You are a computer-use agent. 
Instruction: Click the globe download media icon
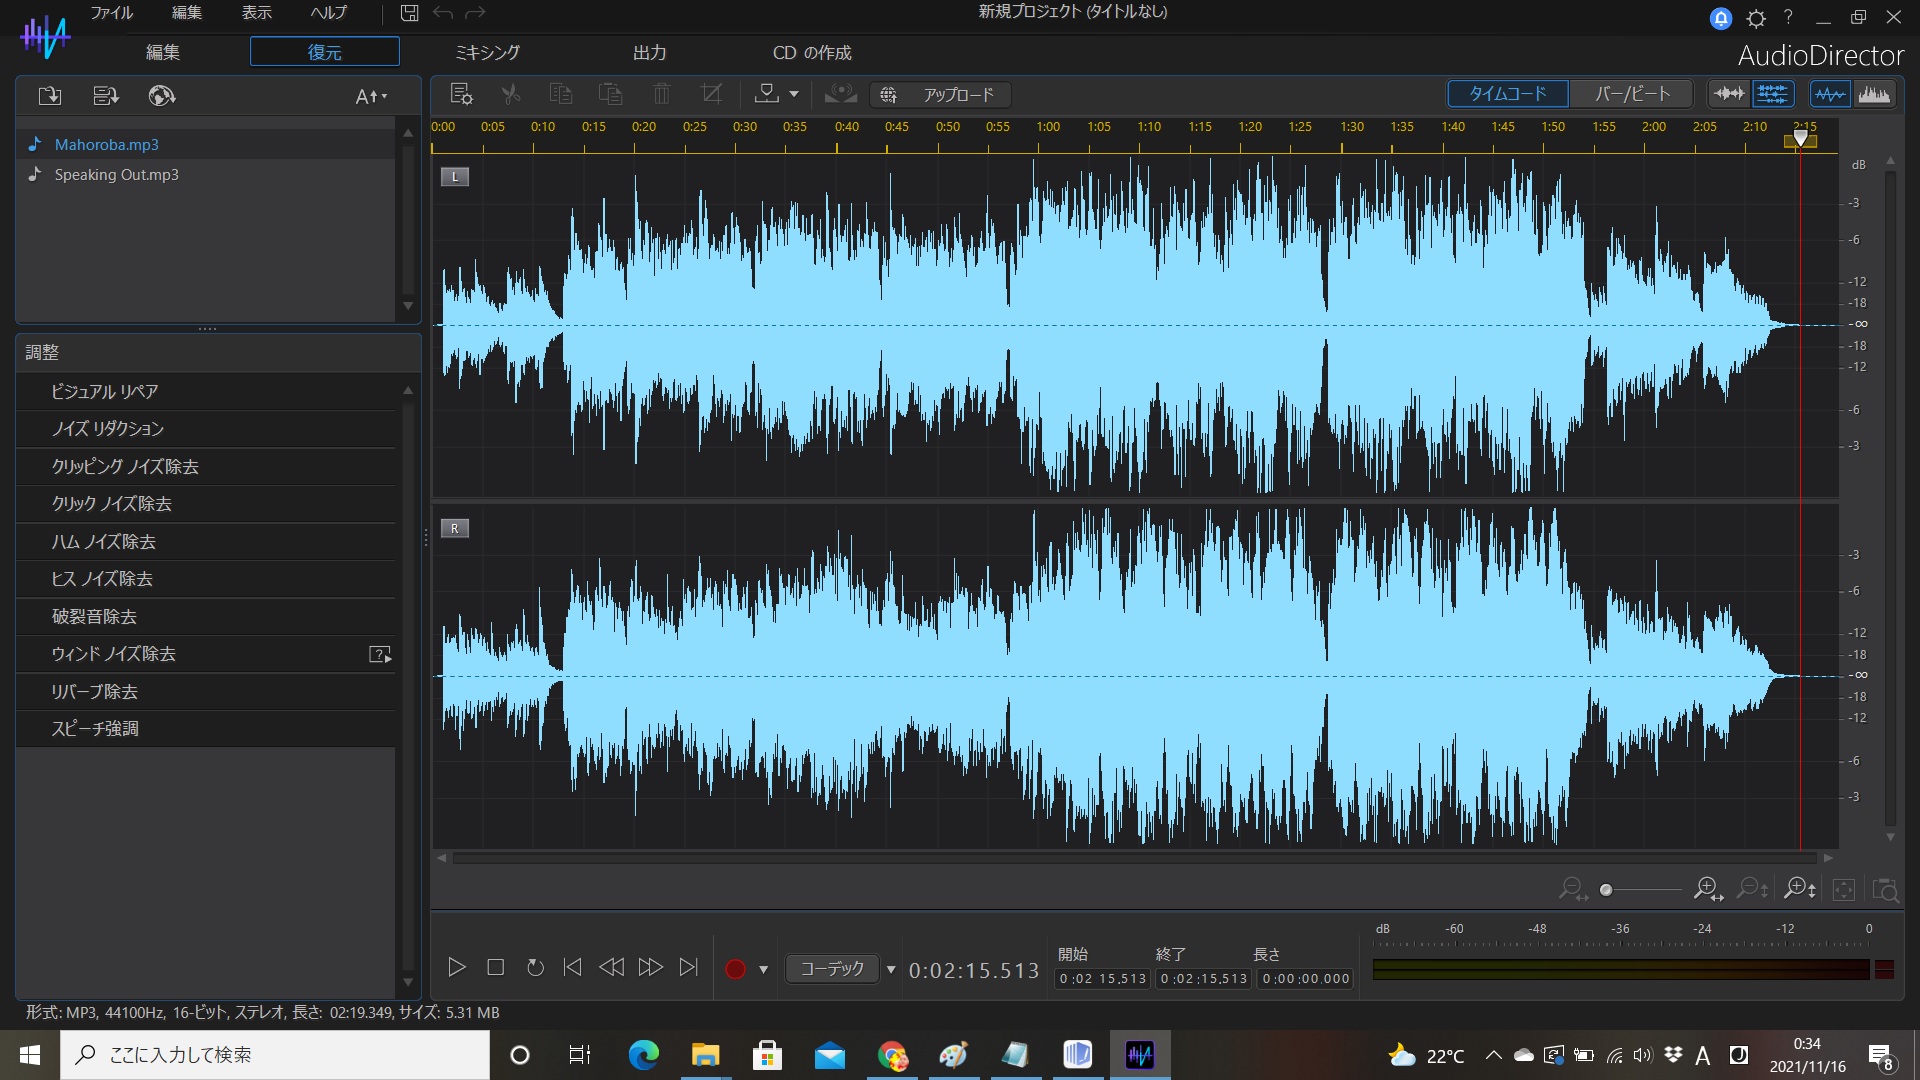161,96
